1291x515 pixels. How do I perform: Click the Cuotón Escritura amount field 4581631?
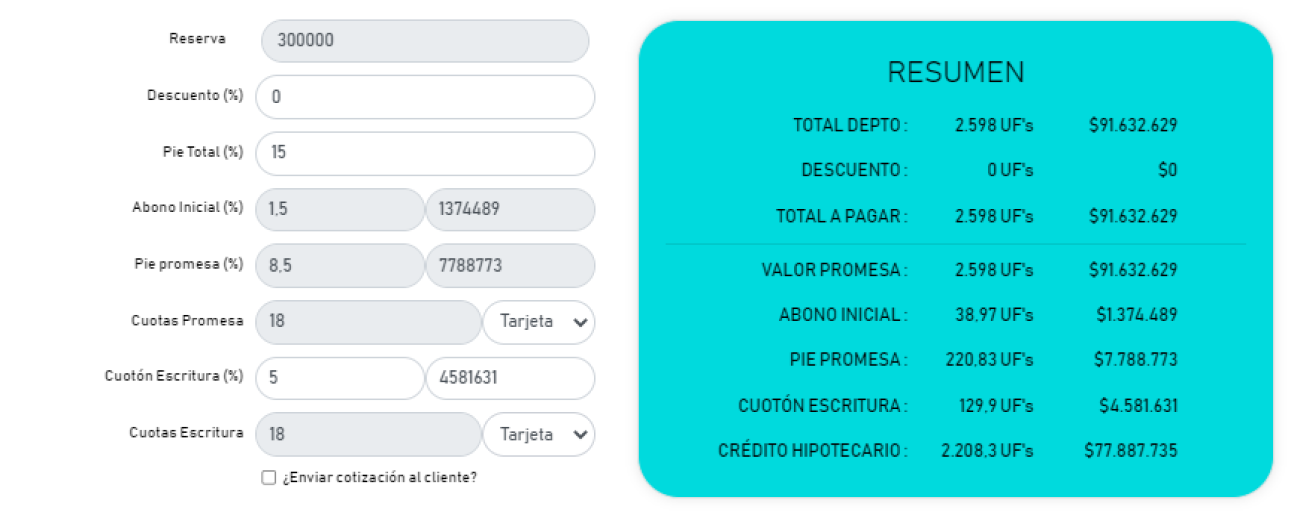[x=510, y=379]
